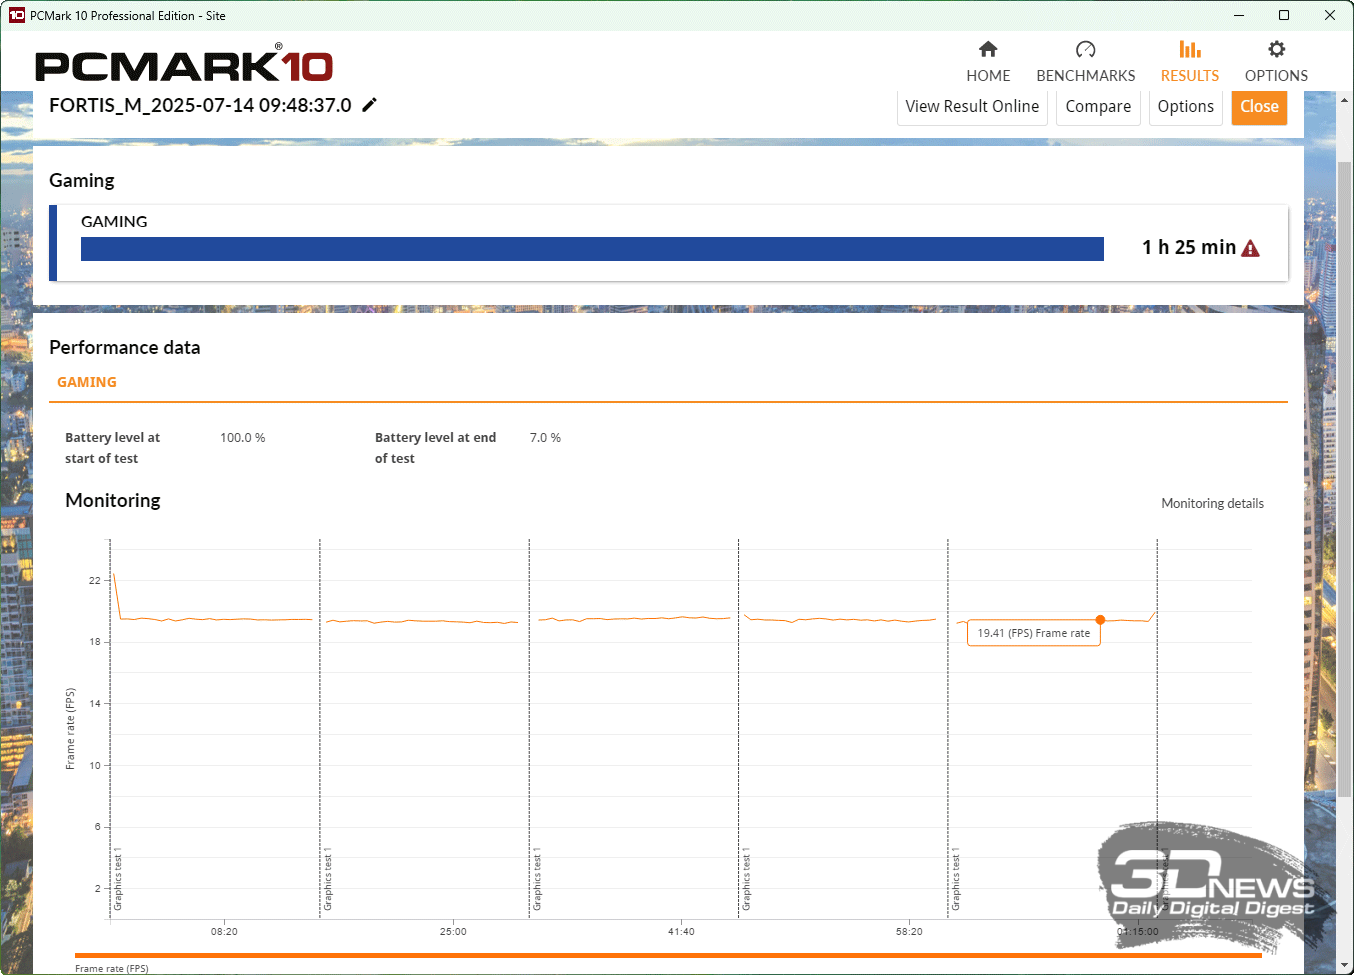Click the 19.41 (FPS) Frame rate tooltip
Screen dimensions: 1354x975
point(1034,633)
